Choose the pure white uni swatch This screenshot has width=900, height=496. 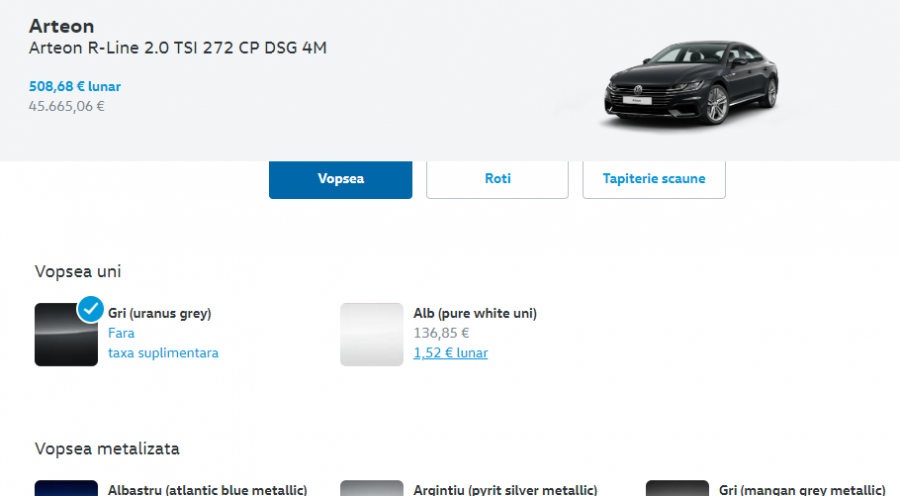371,335
